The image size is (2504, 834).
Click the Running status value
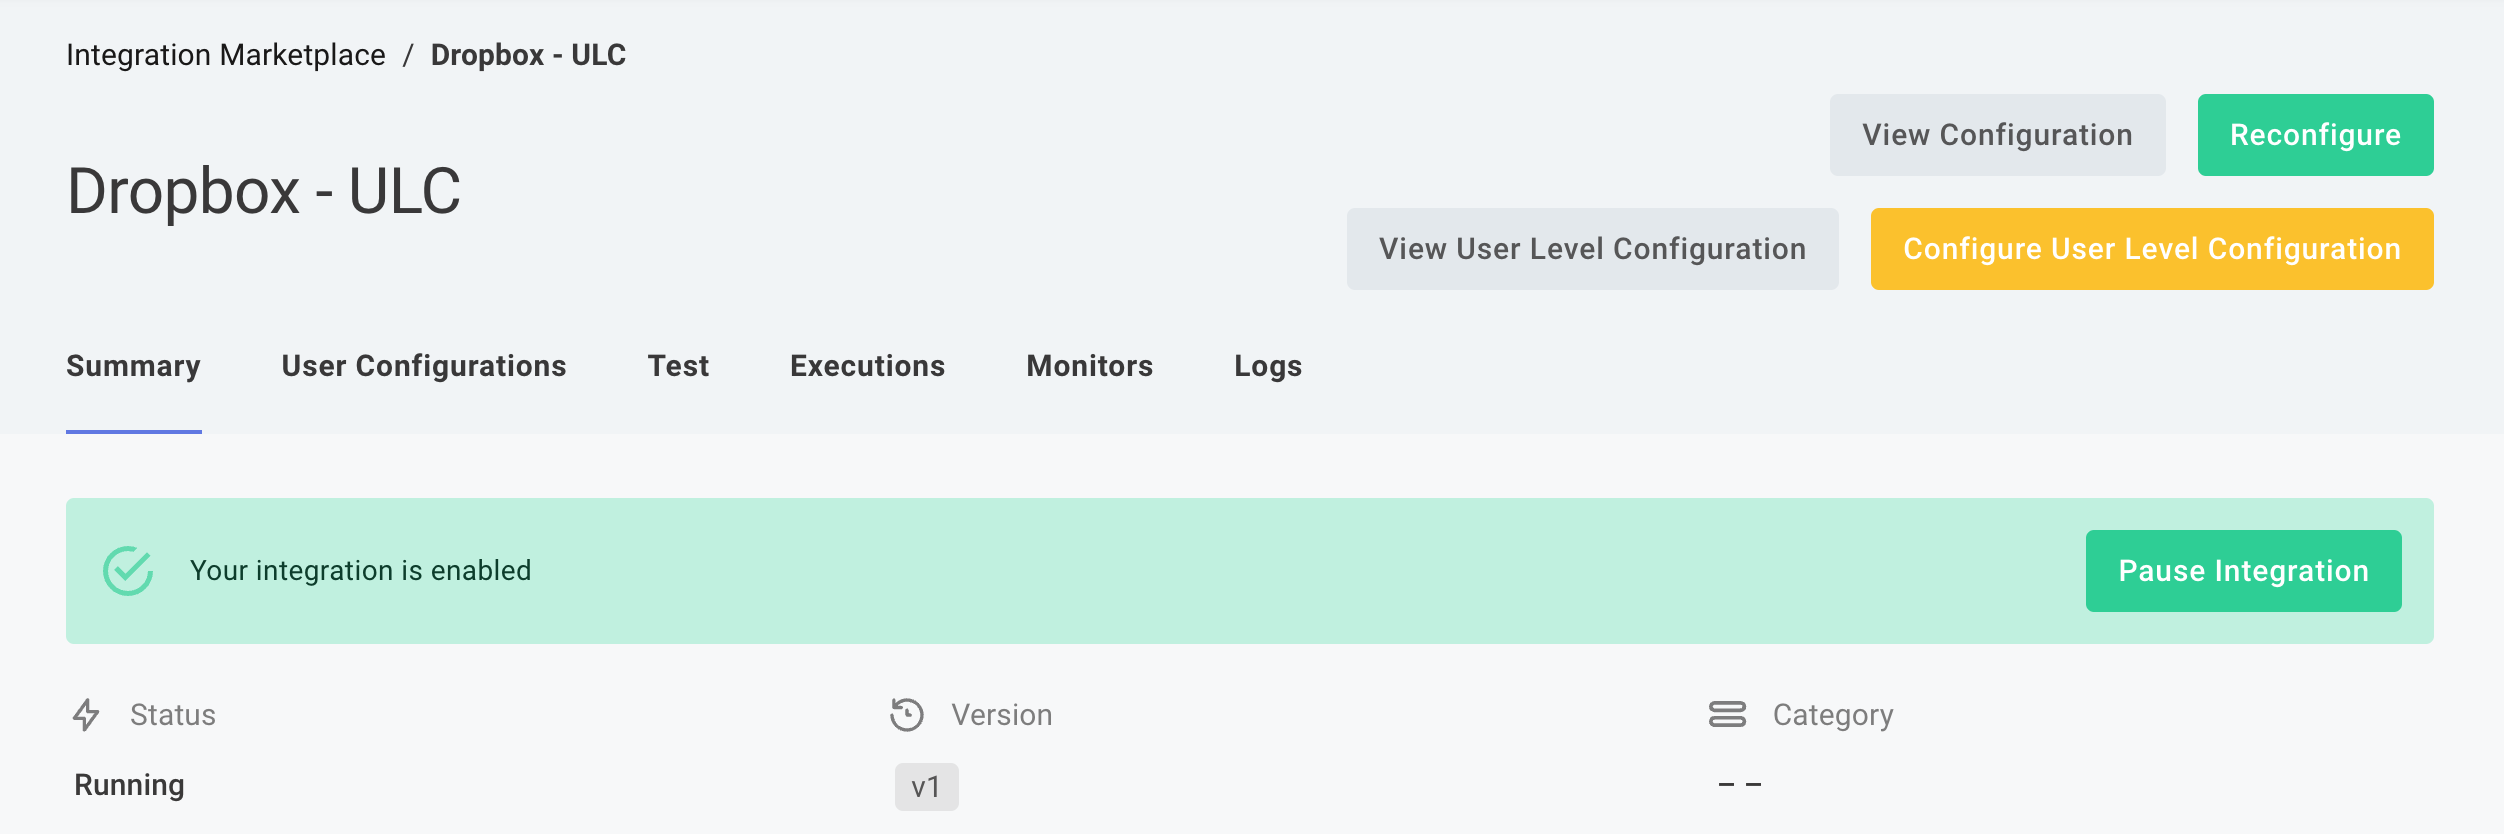(x=129, y=786)
